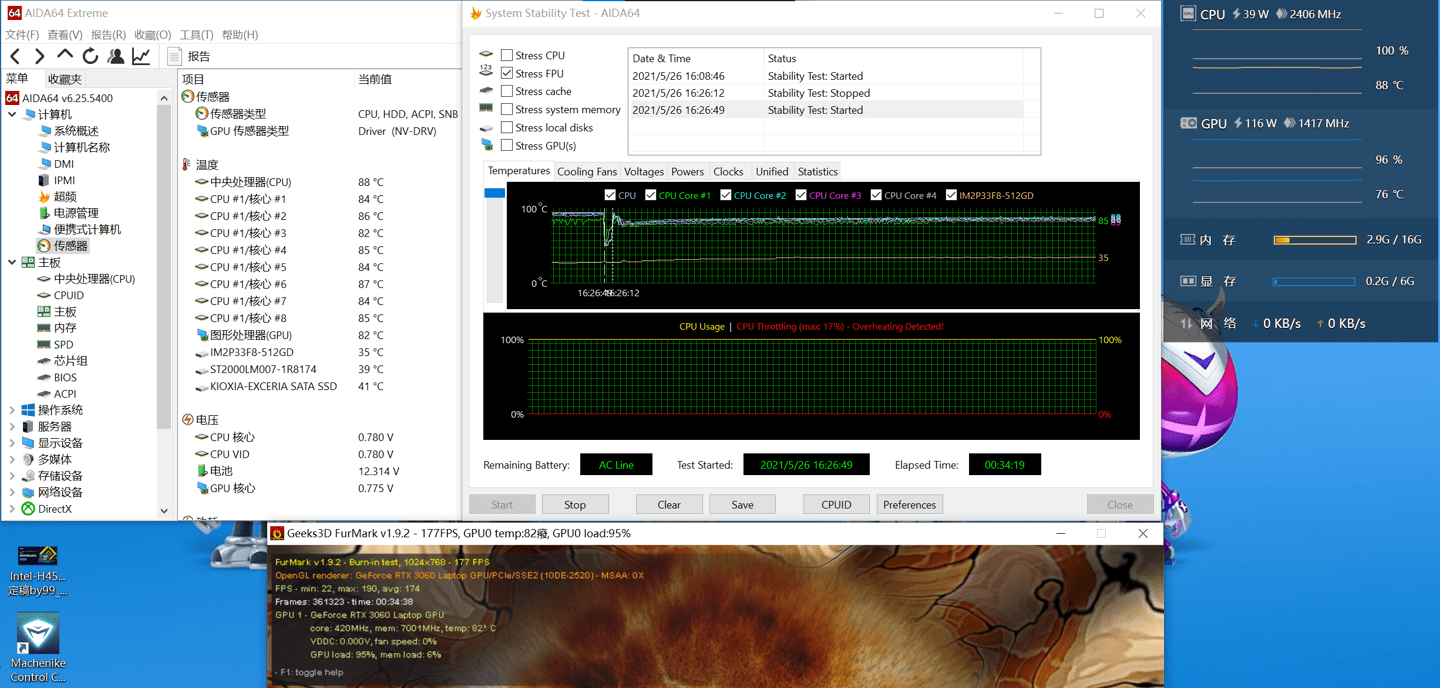Uncheck the Stress FPU checkbox
This screenshot has width=1440, height=688.
[x=507, y=74]
